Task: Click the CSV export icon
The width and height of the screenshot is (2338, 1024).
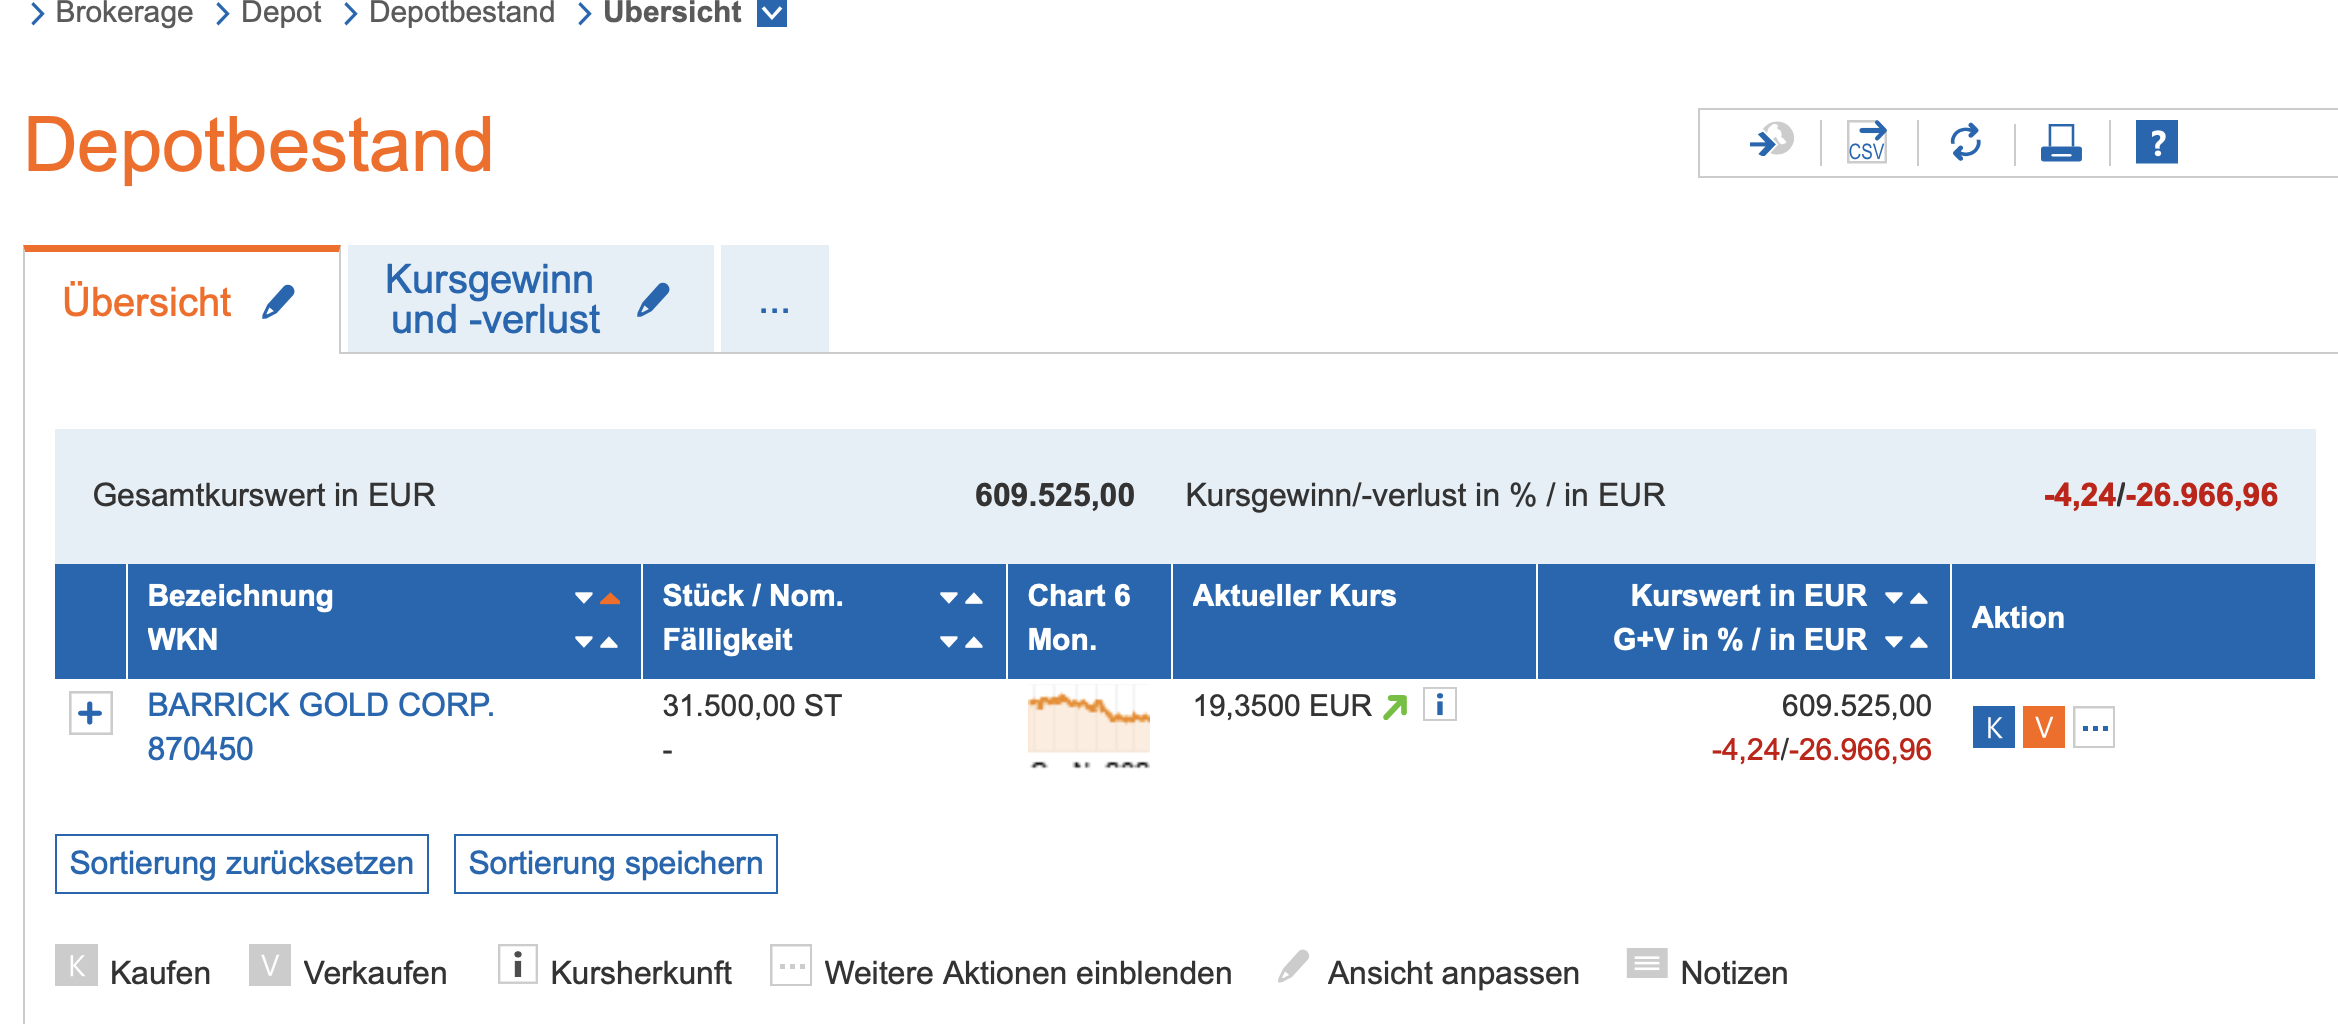Action: click(x=1866, y=142)
